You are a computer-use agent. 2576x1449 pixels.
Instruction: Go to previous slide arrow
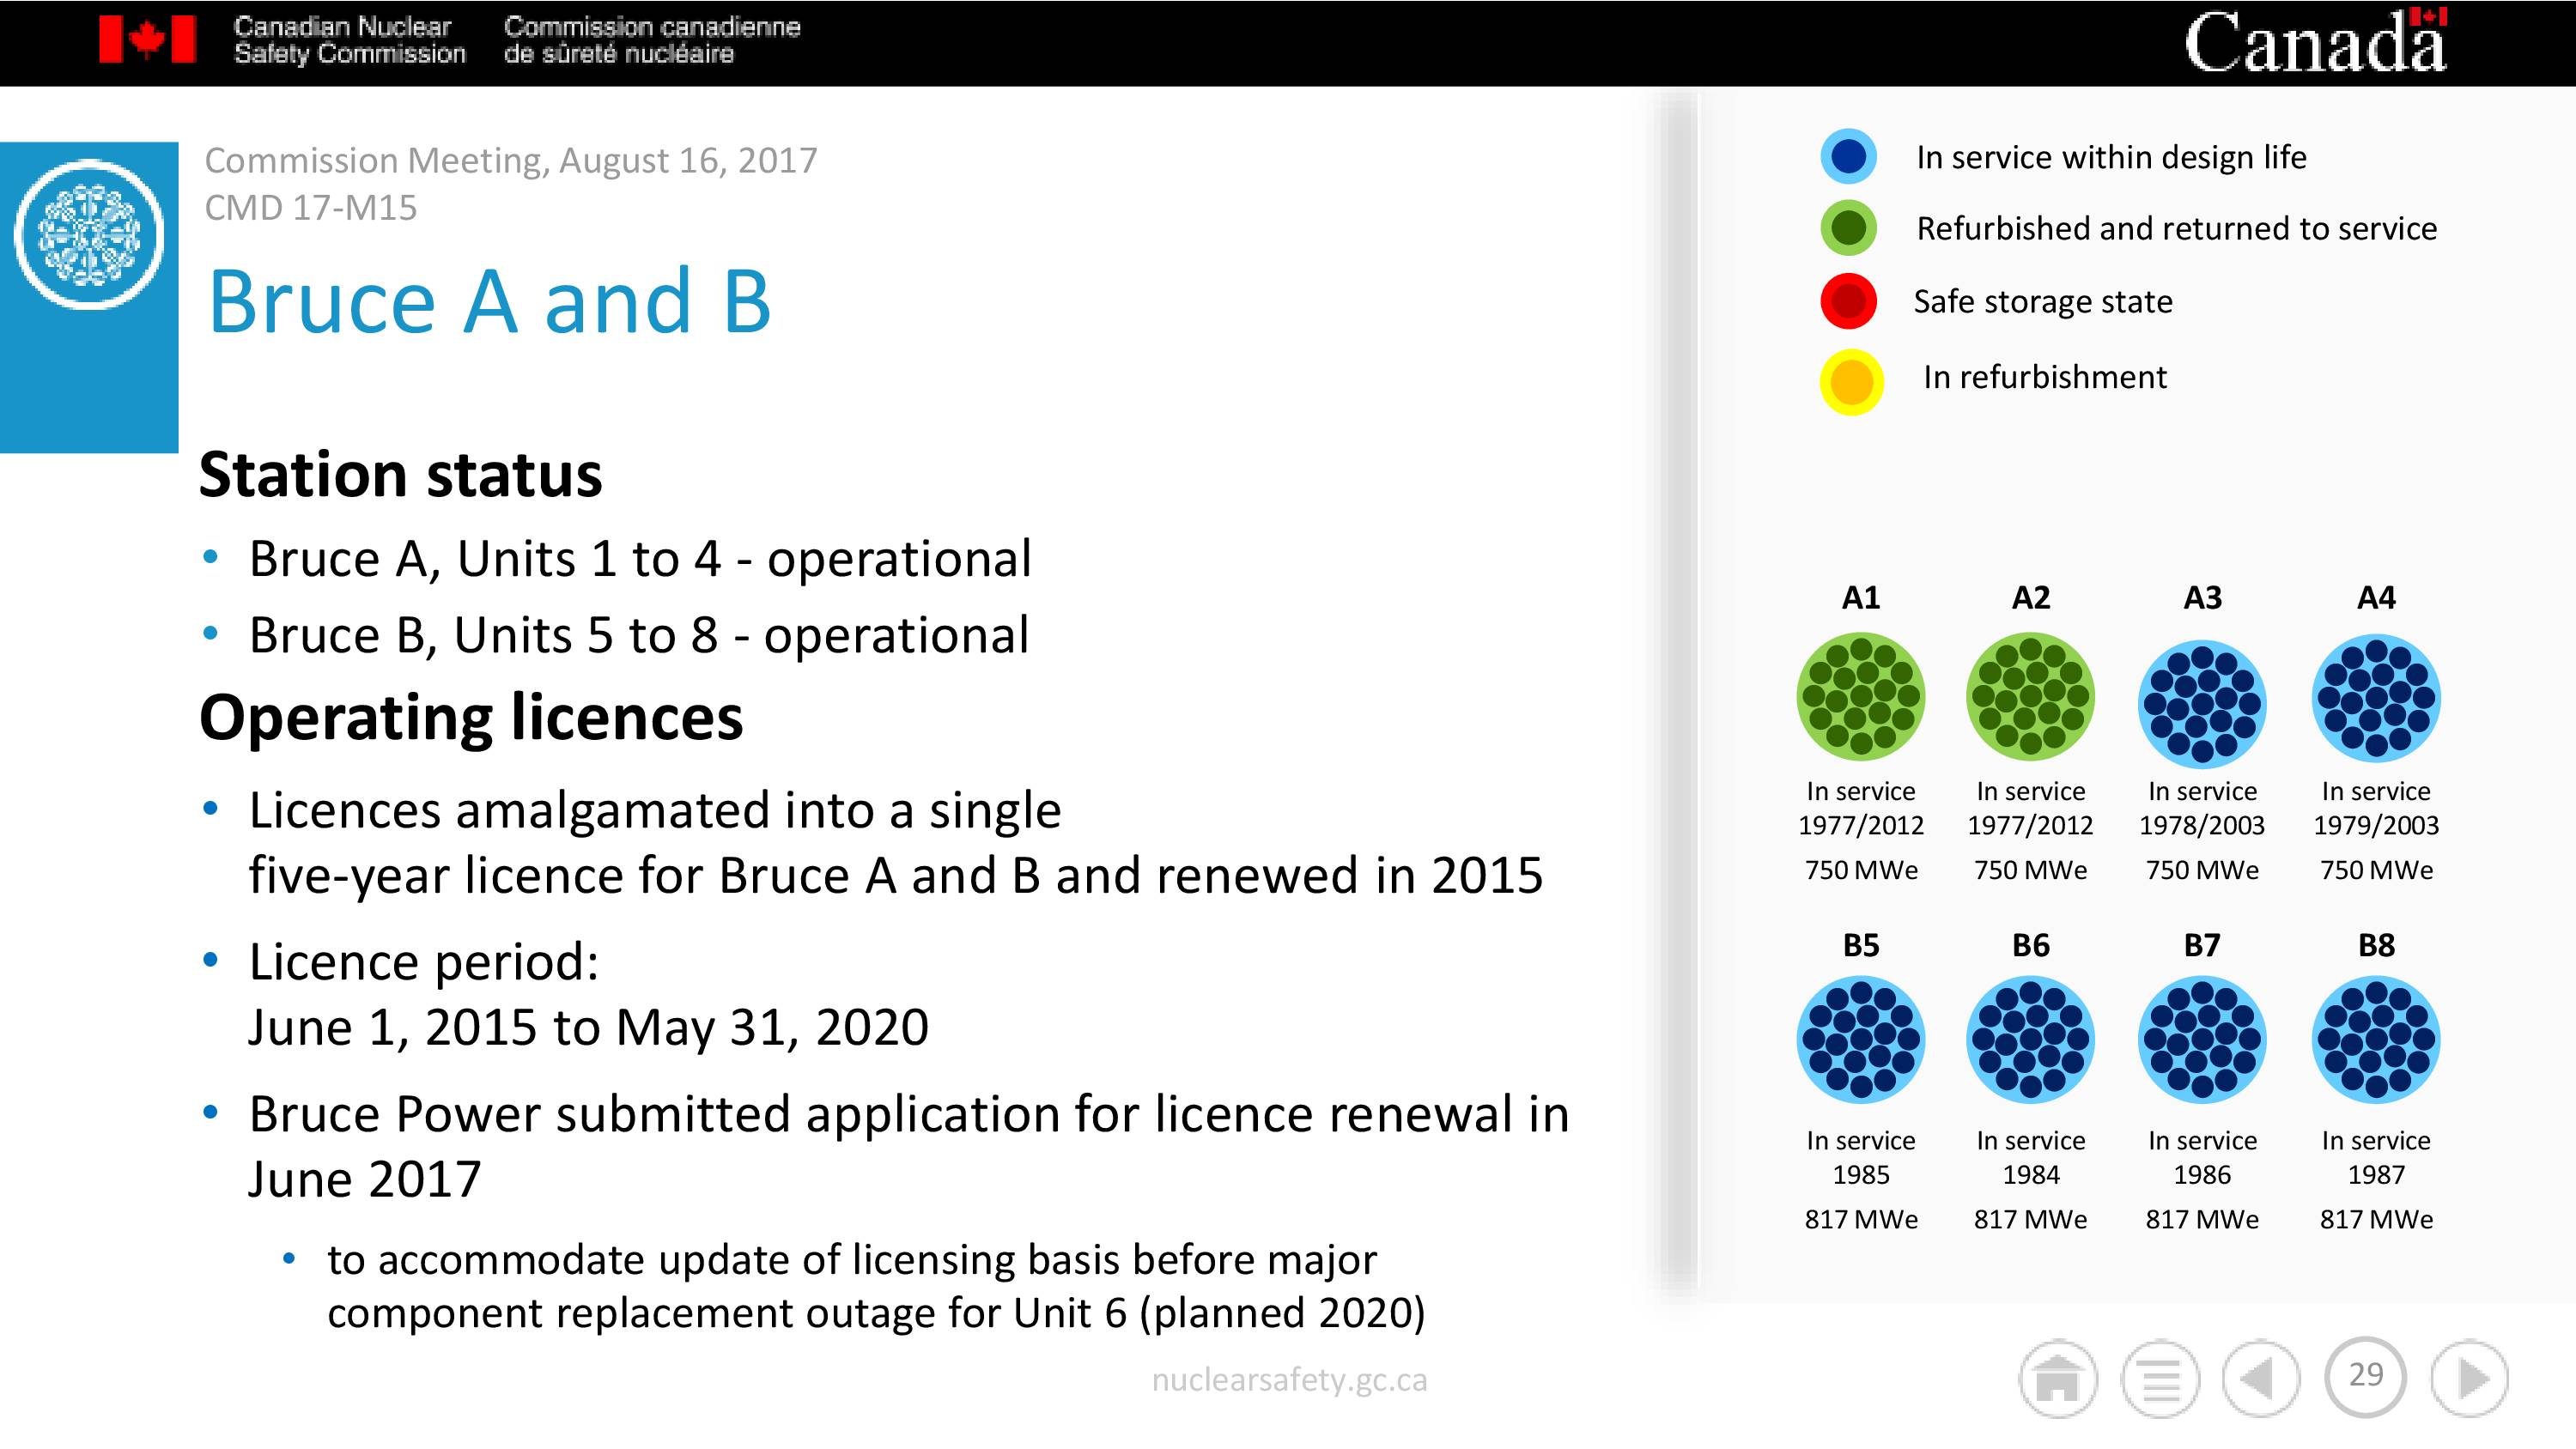2261,1379
